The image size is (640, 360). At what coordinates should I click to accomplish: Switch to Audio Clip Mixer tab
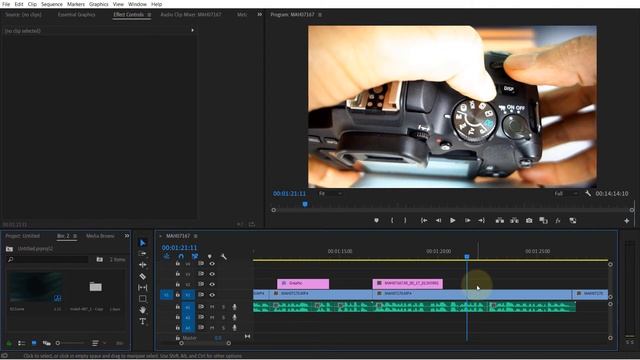click(x=191, y=14)
